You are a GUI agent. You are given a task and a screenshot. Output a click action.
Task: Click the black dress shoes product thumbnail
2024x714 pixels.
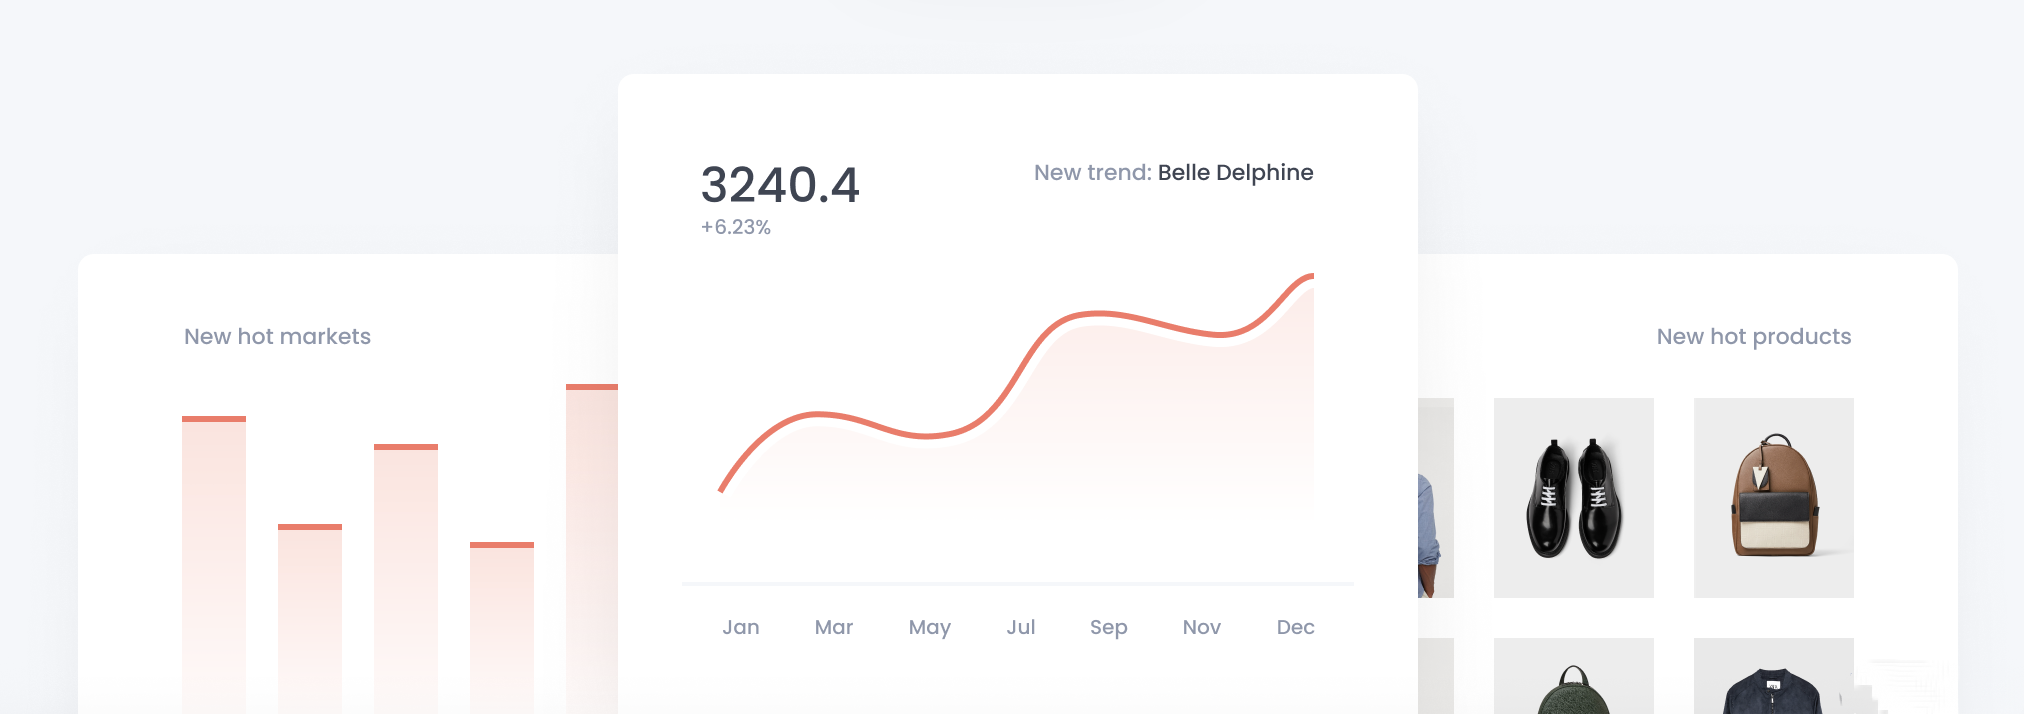(1573, 498)
